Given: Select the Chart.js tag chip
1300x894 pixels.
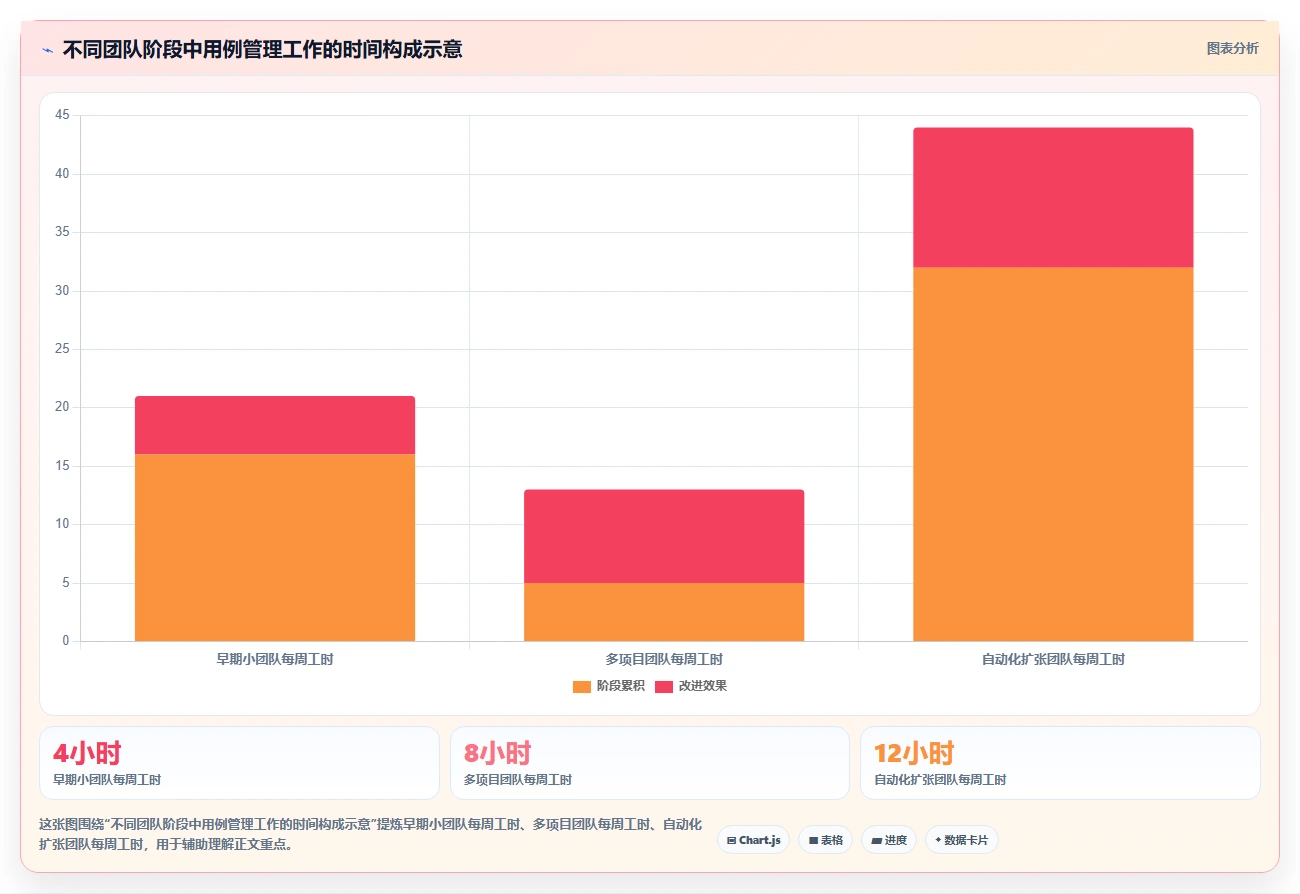Looking at the screenshot, I should [753, 840].
